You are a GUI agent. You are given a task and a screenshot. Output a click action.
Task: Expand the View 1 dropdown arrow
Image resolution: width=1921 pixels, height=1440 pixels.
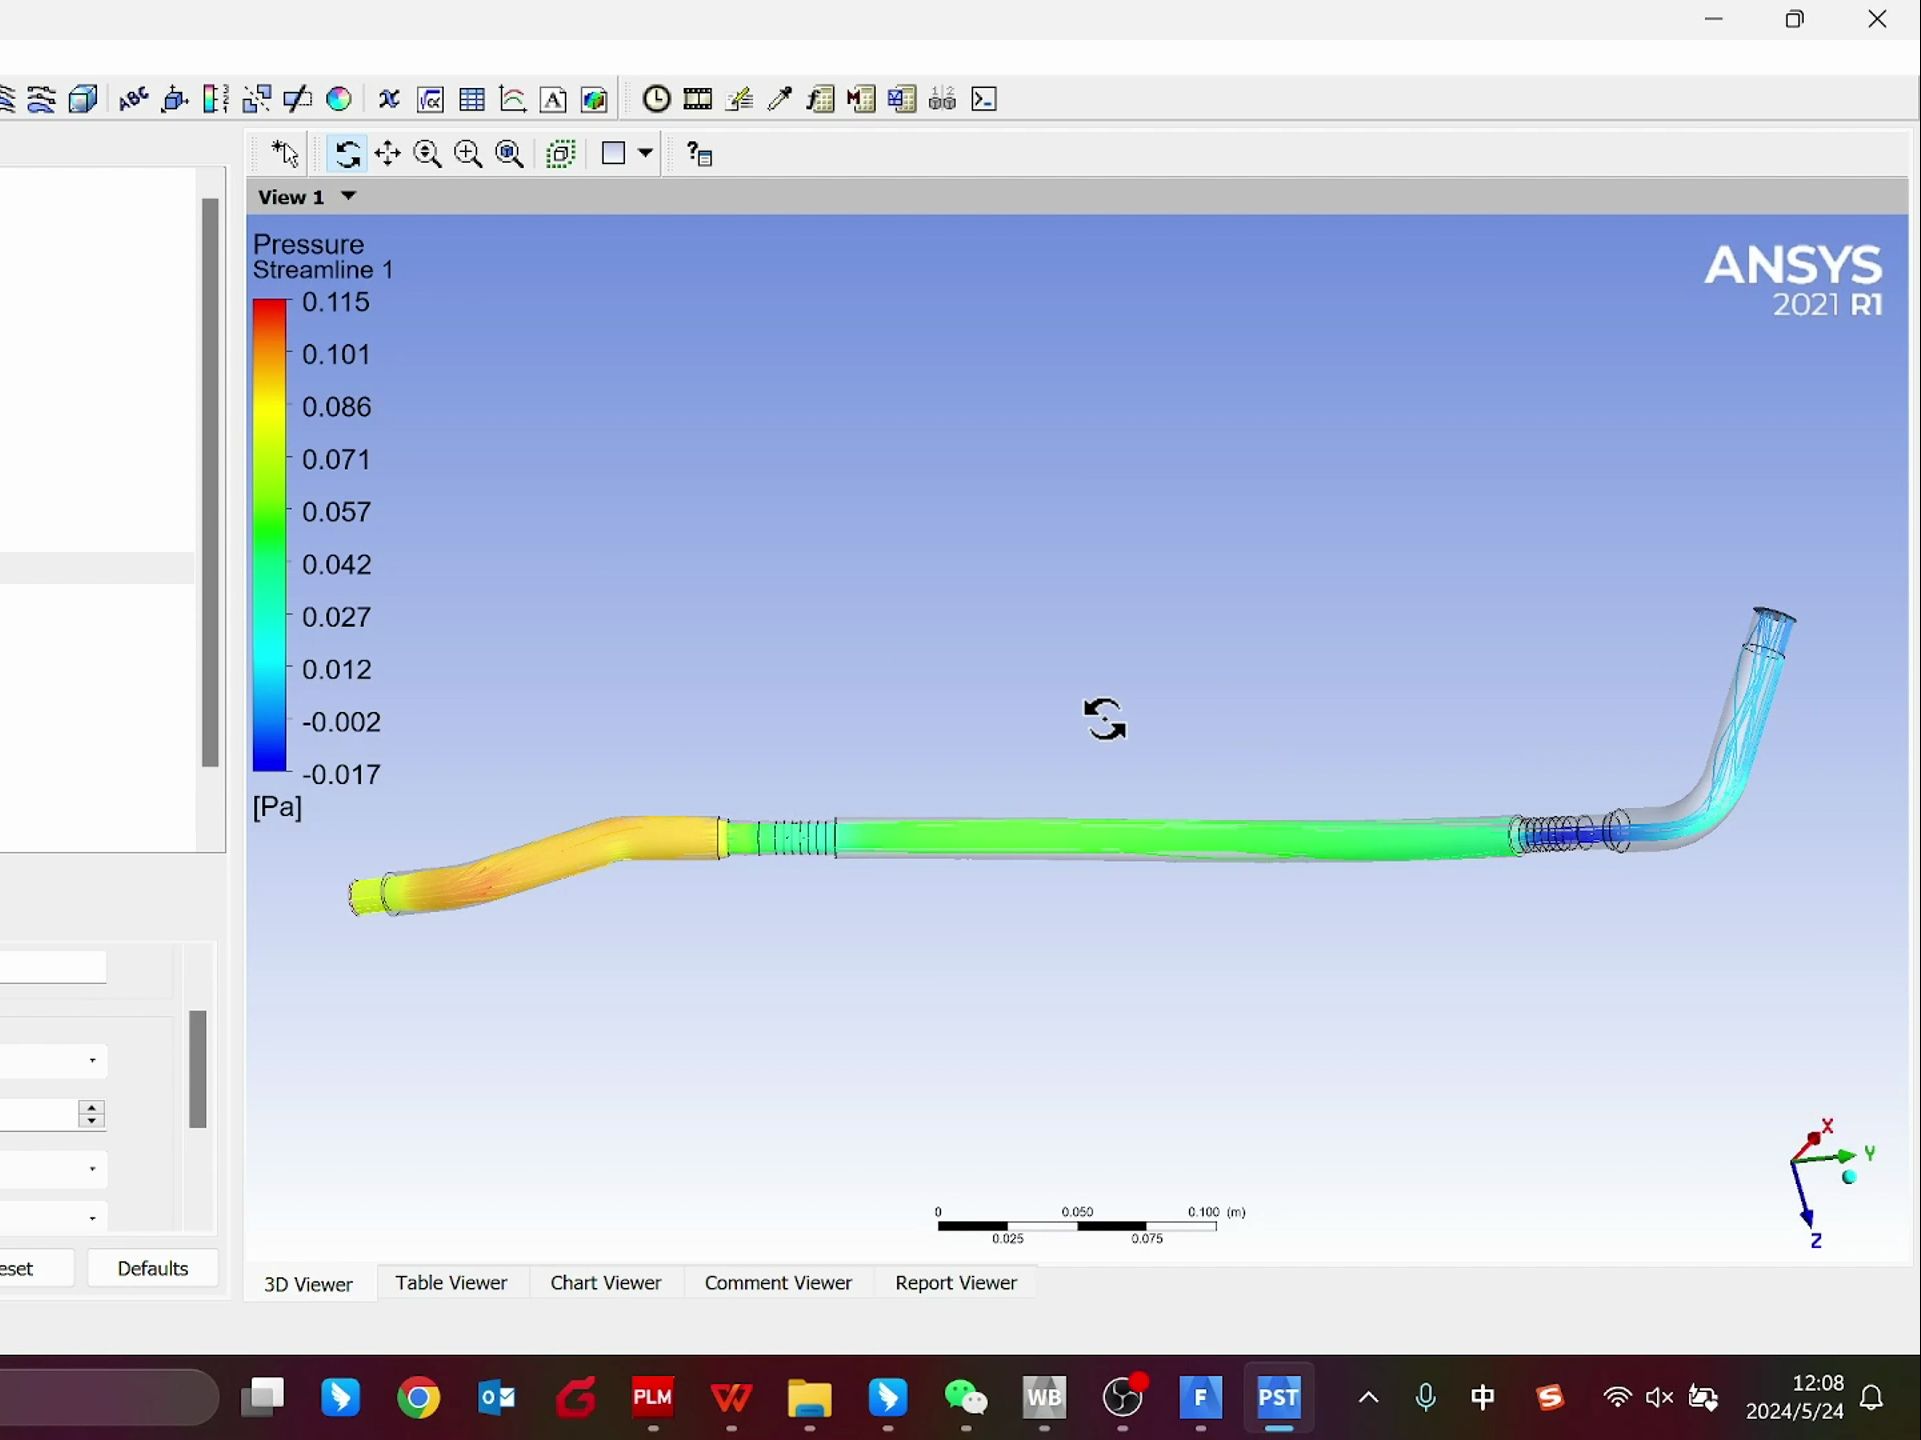(348, 196)
